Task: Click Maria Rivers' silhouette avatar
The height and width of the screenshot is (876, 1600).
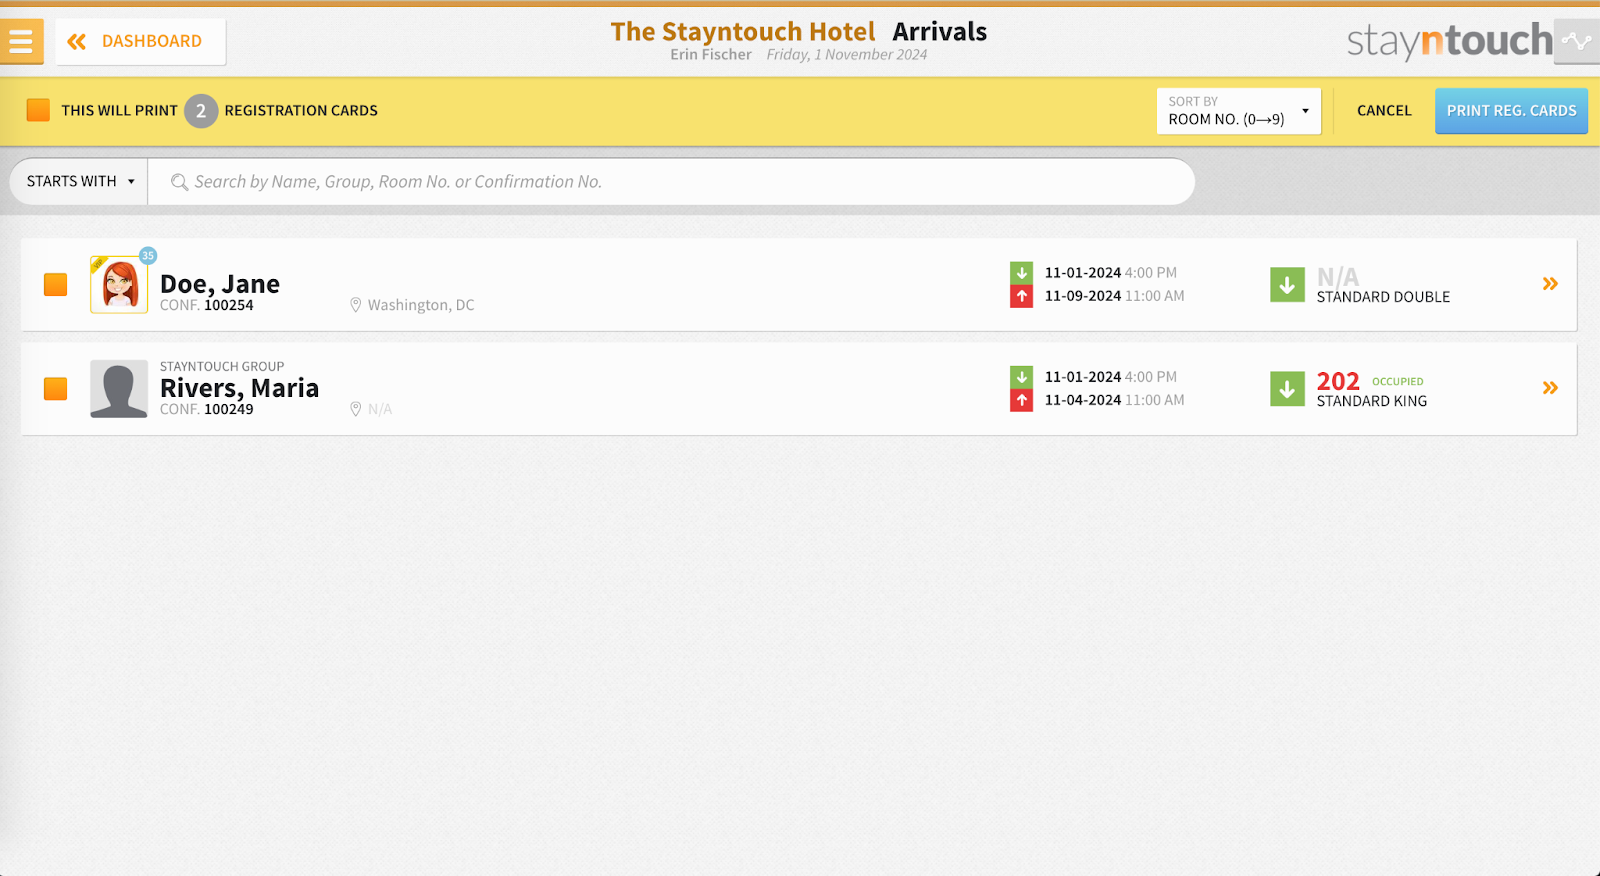Action: 119,389
